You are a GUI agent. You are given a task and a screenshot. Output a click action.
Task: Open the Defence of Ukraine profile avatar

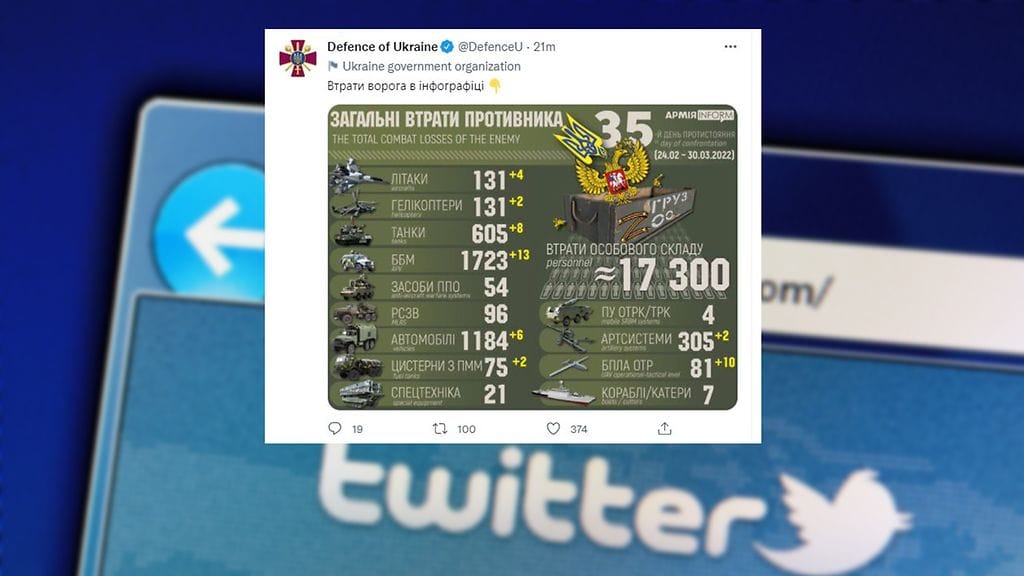pyautogui.click(x=298, y=58)
